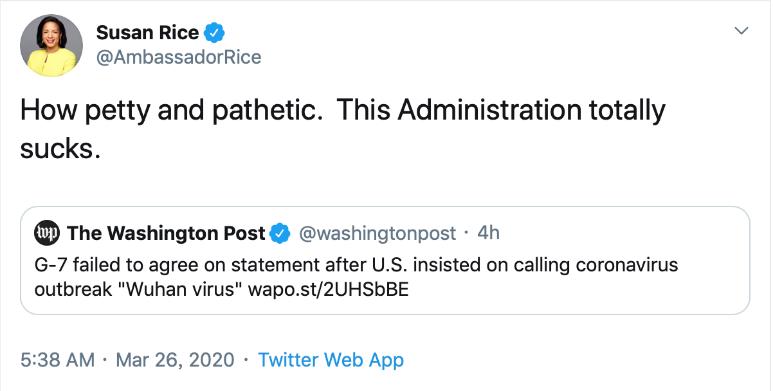Open the Susan Rice display name
This screenshot has height=391, width=773.
147,33
